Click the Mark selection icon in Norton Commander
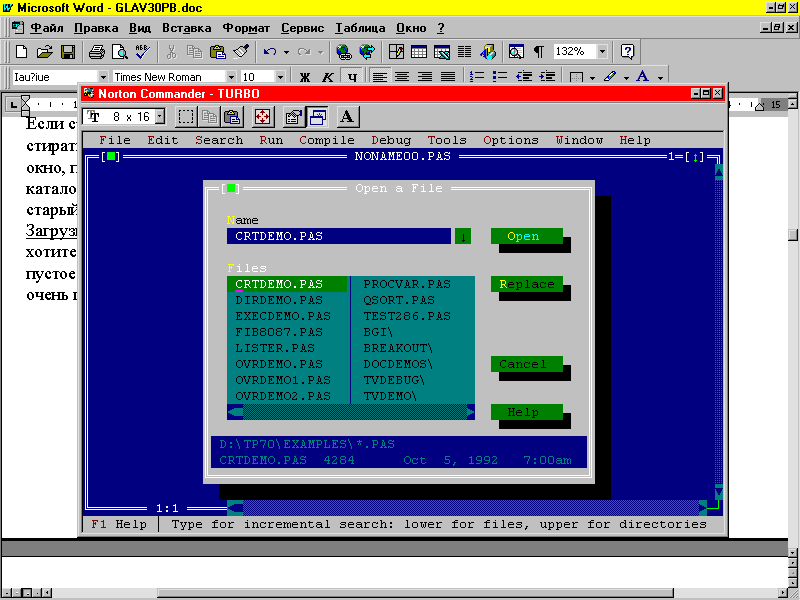Image resolution: width=800 pixels, height=600 pixels. point(186,117)
